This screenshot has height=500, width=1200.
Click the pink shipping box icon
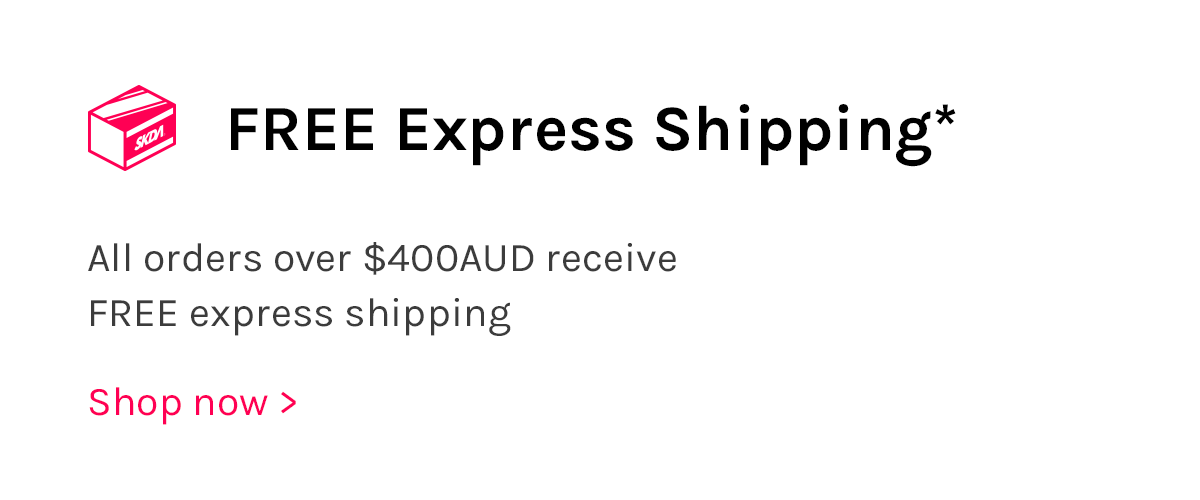click(132, 128)
